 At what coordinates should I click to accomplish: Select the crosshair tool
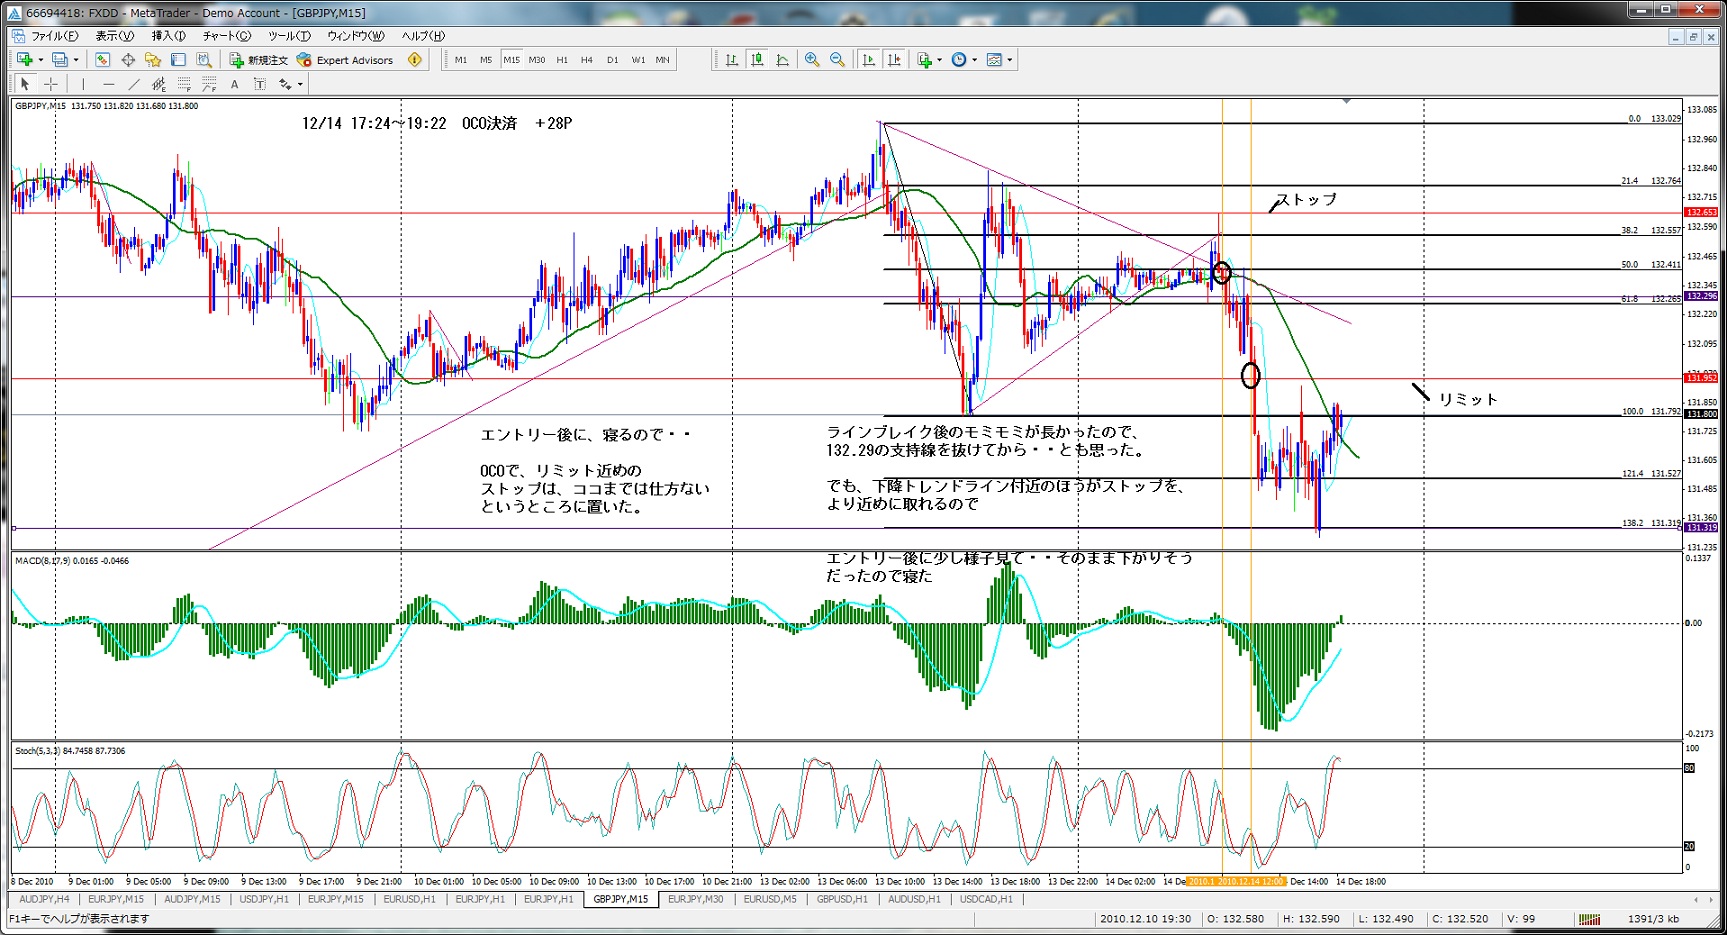point(51,84)
